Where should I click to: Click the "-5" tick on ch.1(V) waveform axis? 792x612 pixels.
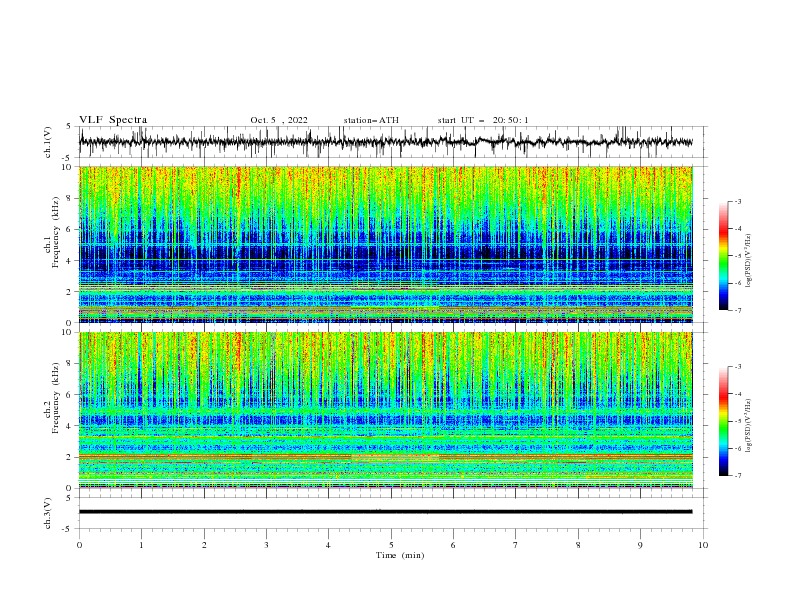[x=68, y=158]
